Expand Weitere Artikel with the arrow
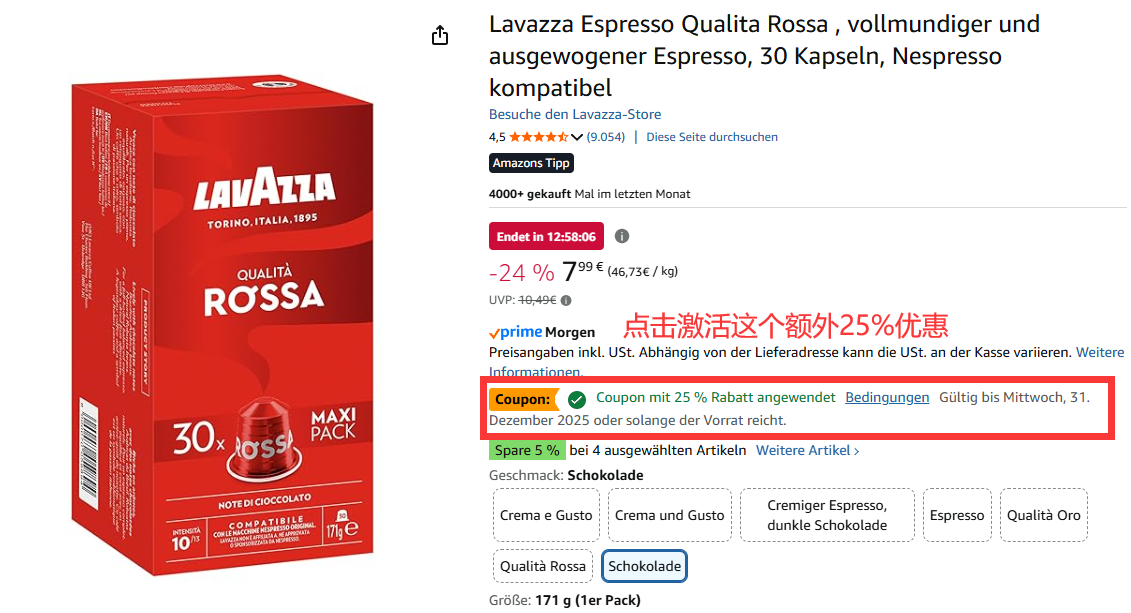 coord(856,451)
